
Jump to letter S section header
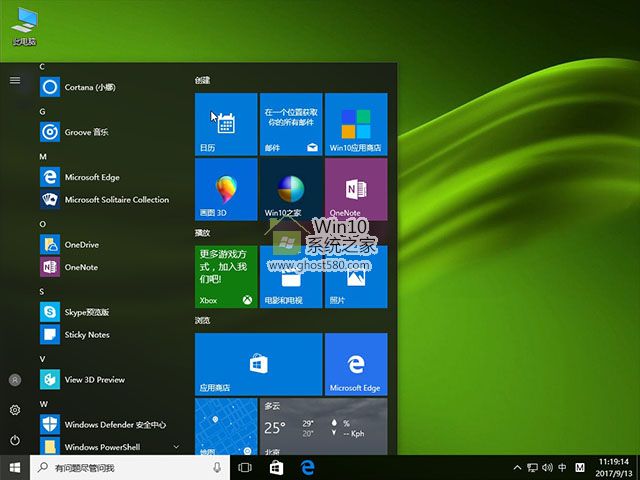pos(42,291)
